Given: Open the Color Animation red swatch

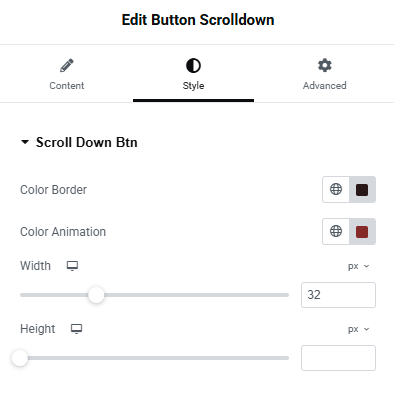Looking at the screenshot, I should (x=362, y=231).
